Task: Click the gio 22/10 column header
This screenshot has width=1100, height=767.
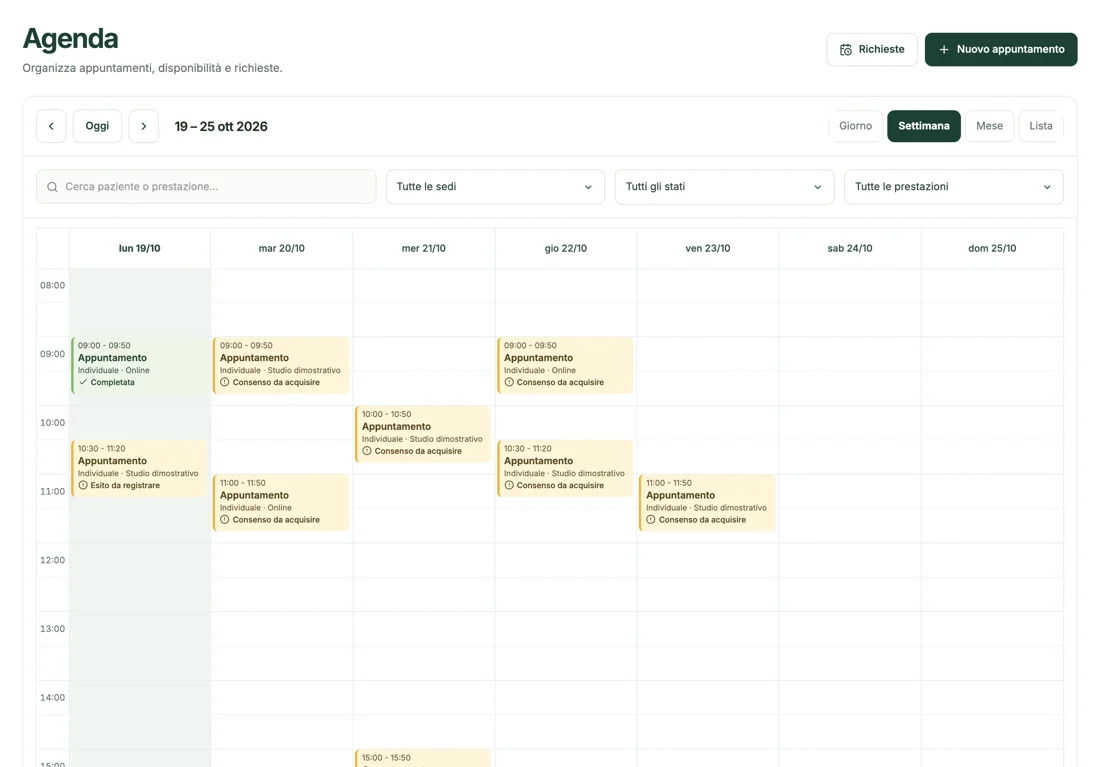Action: coord(565,248)
